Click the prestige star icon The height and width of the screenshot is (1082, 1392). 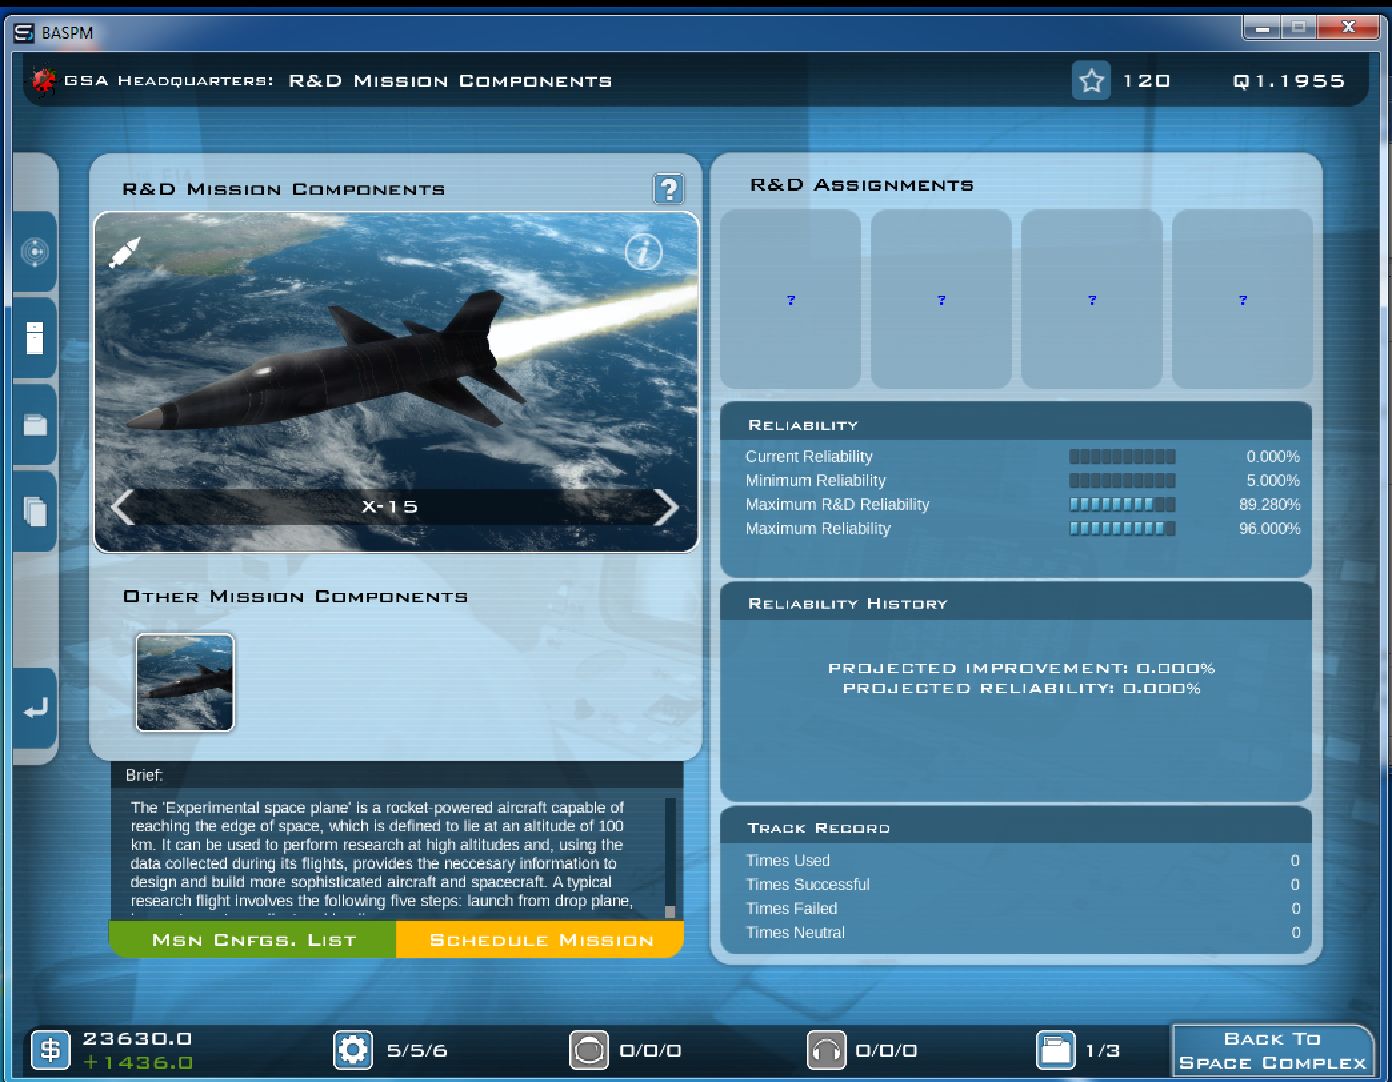[x=1091, y=81]
